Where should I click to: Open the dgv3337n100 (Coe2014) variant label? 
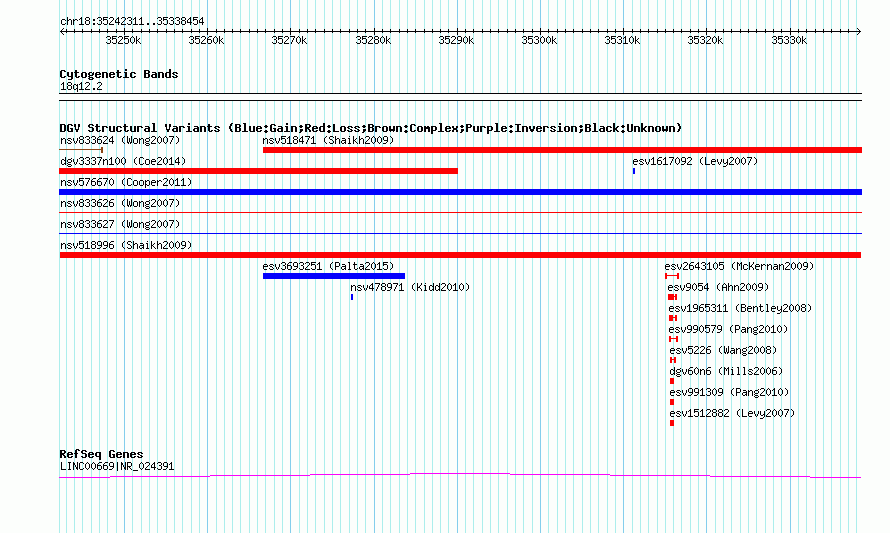123,161
